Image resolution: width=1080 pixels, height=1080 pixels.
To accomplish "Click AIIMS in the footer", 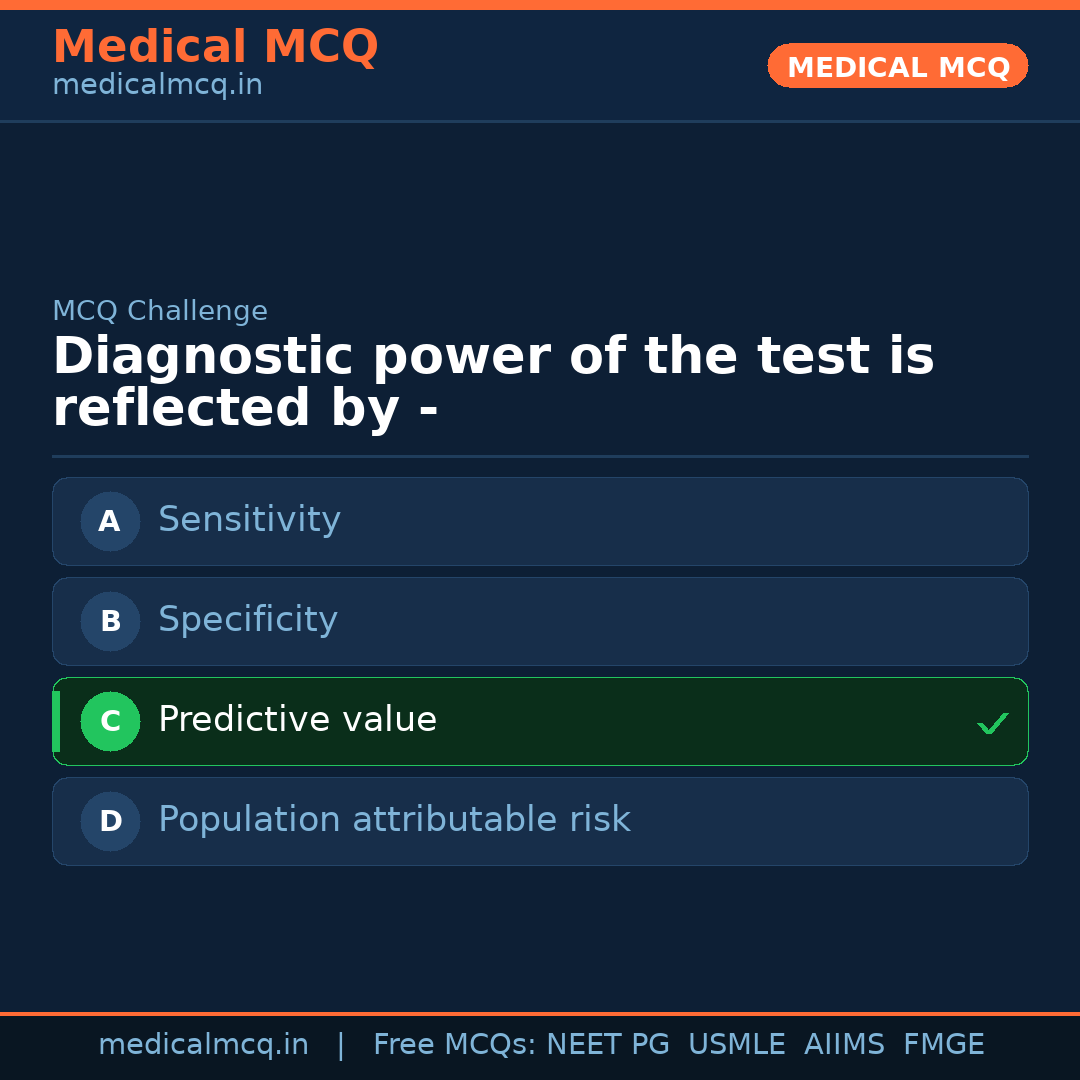I will point(844,1045).
